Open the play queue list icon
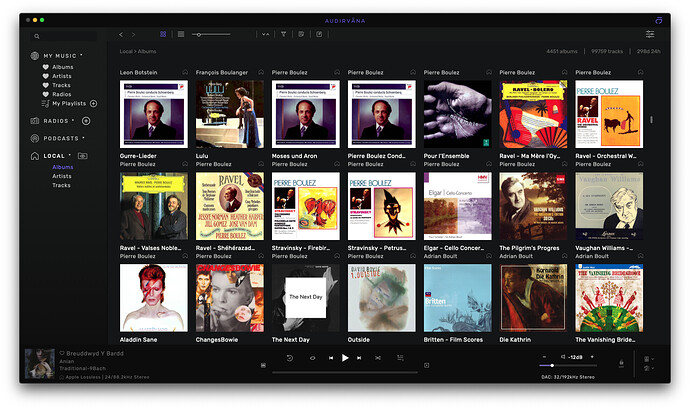 pos(400,358)
